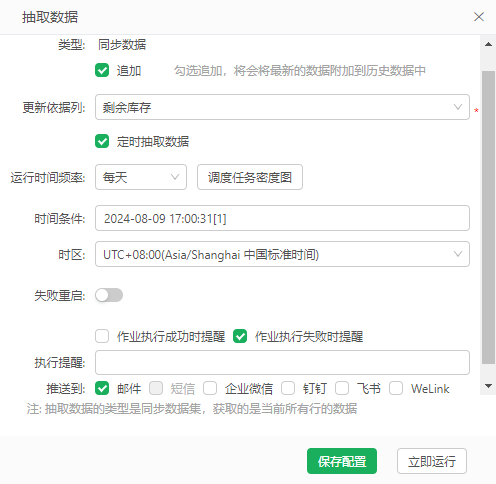Uncheck the 追加 checkbox
496x484 pixels.
(x=102, y=71)
